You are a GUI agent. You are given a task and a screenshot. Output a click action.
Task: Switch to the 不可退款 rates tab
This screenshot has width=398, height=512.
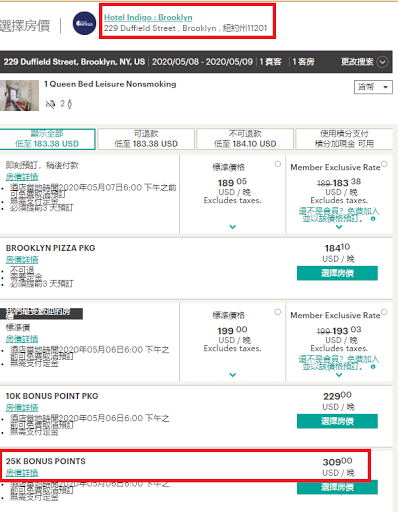pos(245,139)
